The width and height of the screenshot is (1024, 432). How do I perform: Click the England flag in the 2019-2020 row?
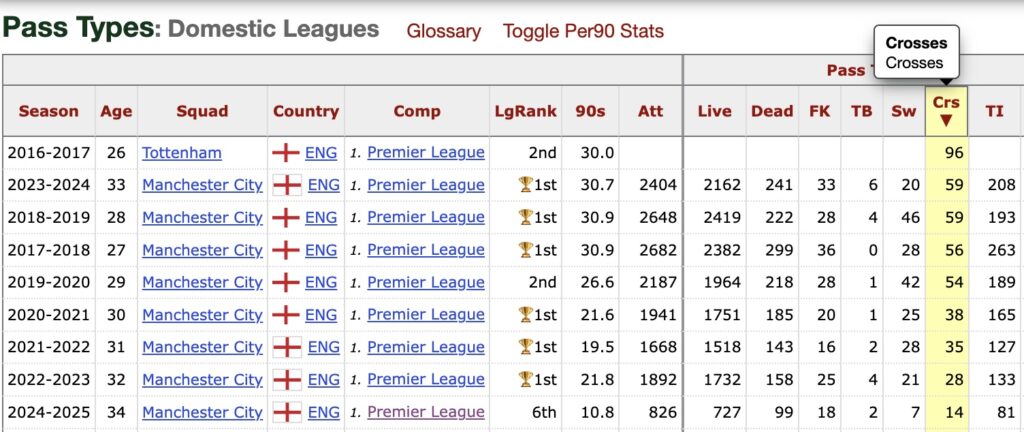[287, 282]
